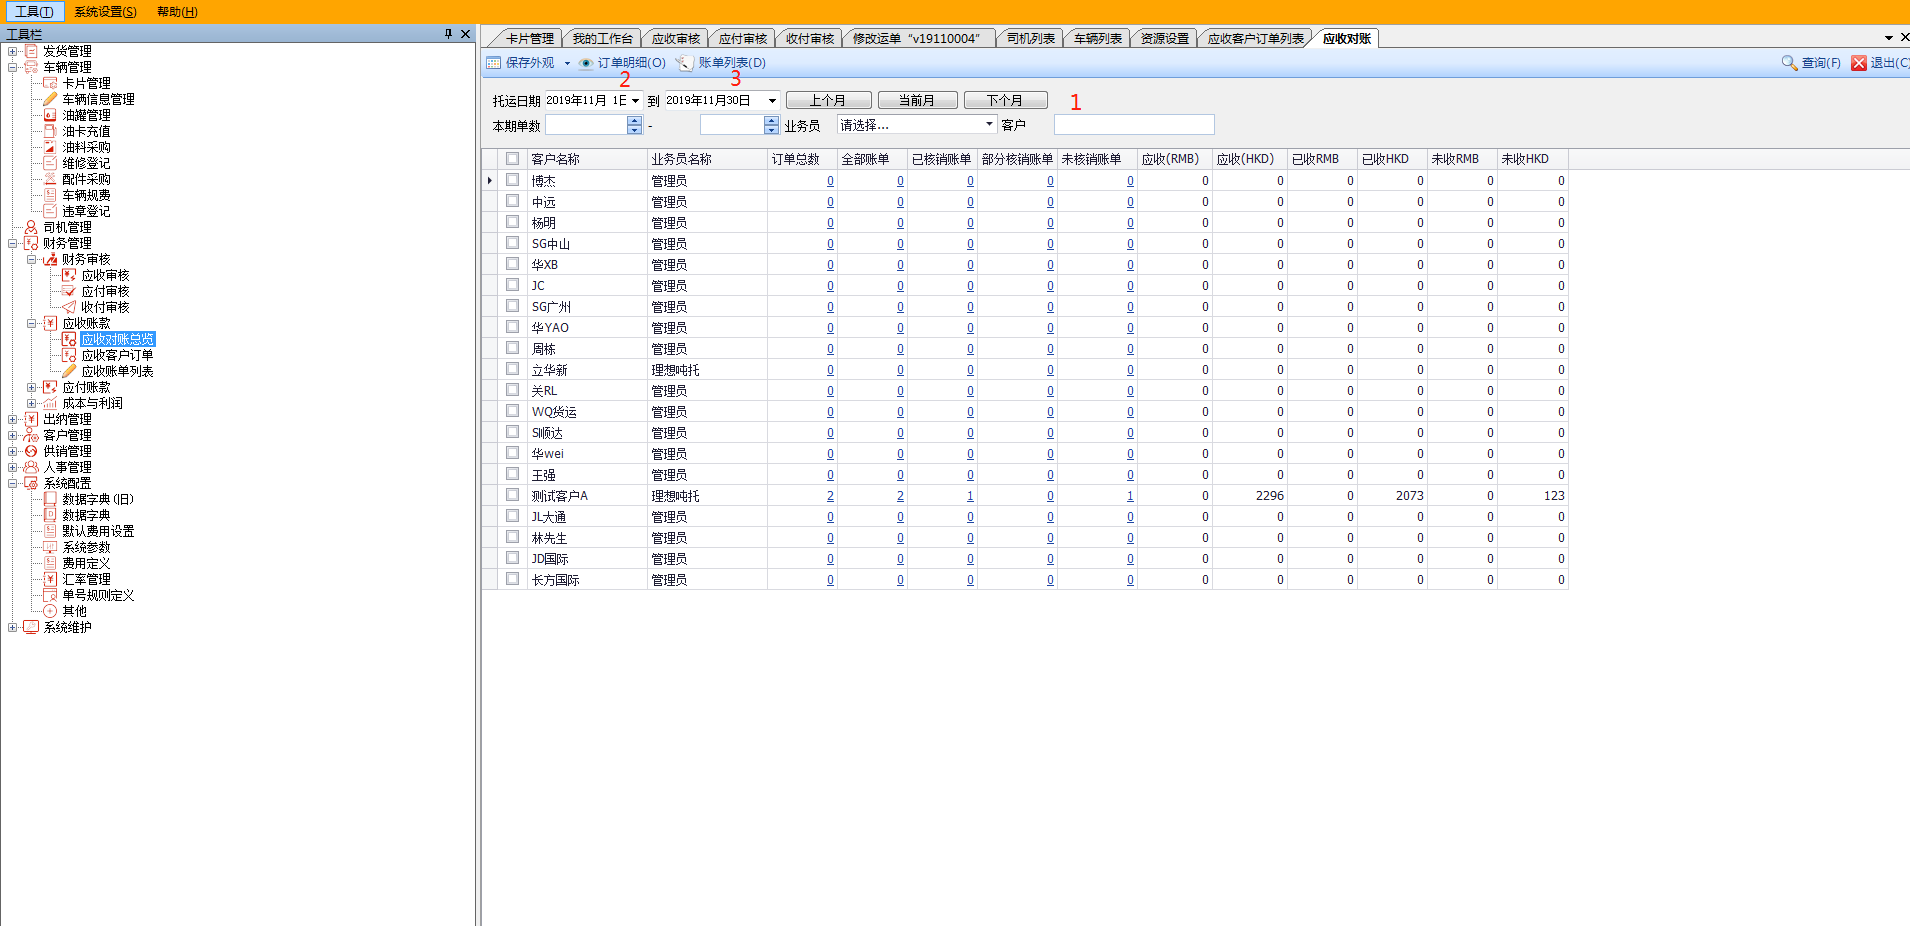
Task: Tick the 测试客户A row checkbox
Action: click(512, 495)
